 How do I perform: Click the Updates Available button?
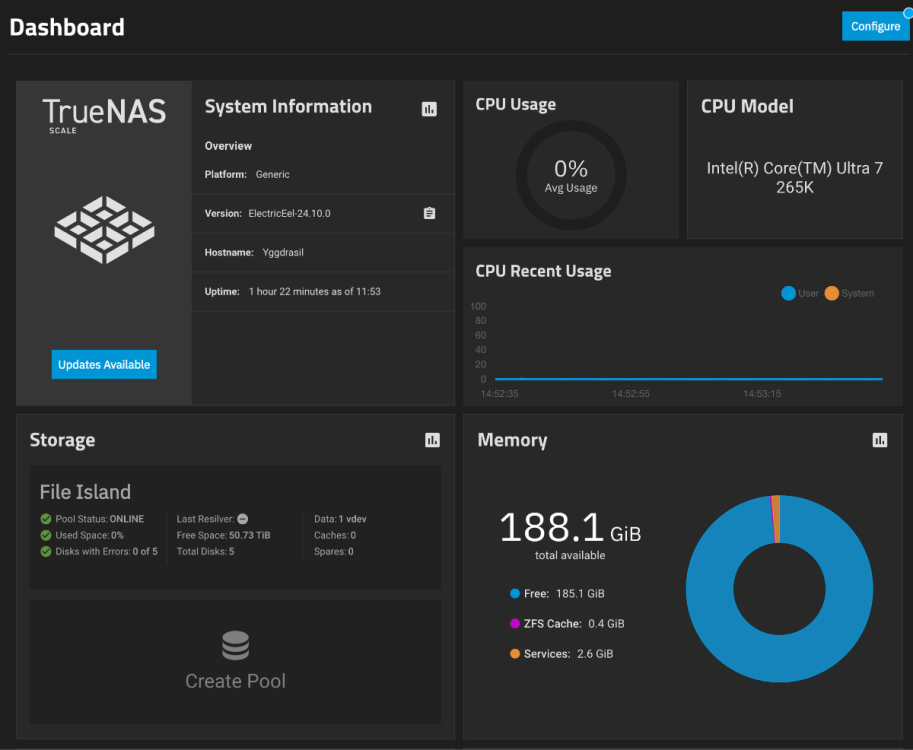tap(104, 365)
